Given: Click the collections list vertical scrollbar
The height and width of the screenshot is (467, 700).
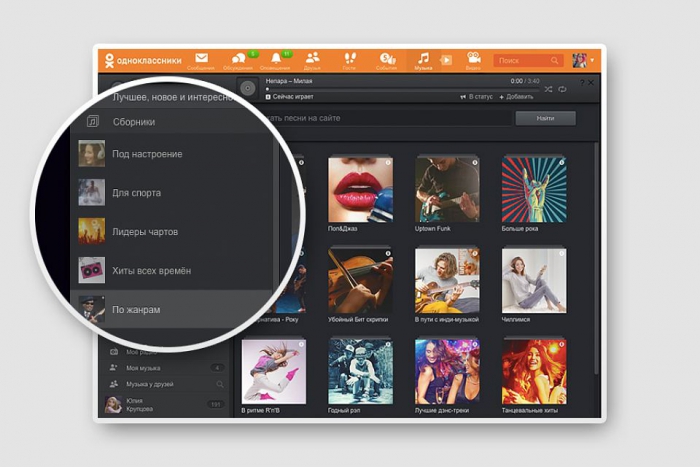Looking at the screenshot, I should point(596,258).
